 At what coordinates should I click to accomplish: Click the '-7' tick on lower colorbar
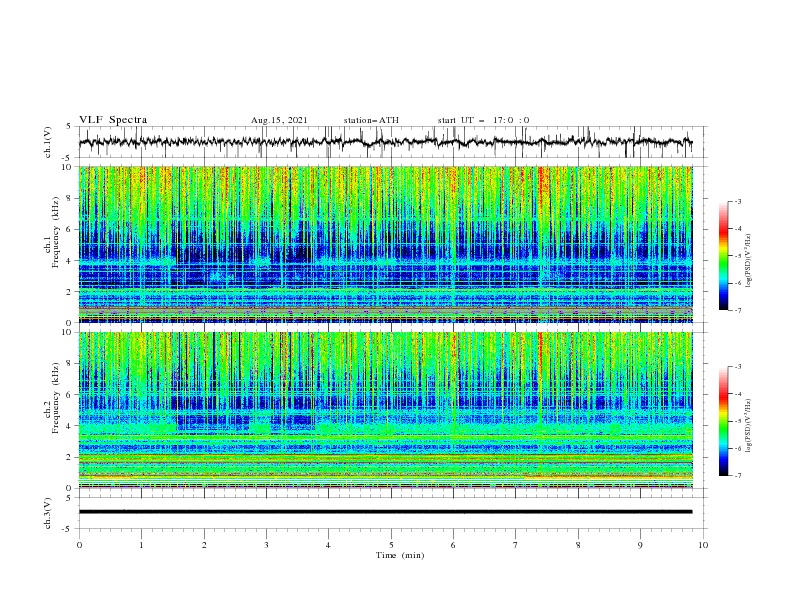737,476
